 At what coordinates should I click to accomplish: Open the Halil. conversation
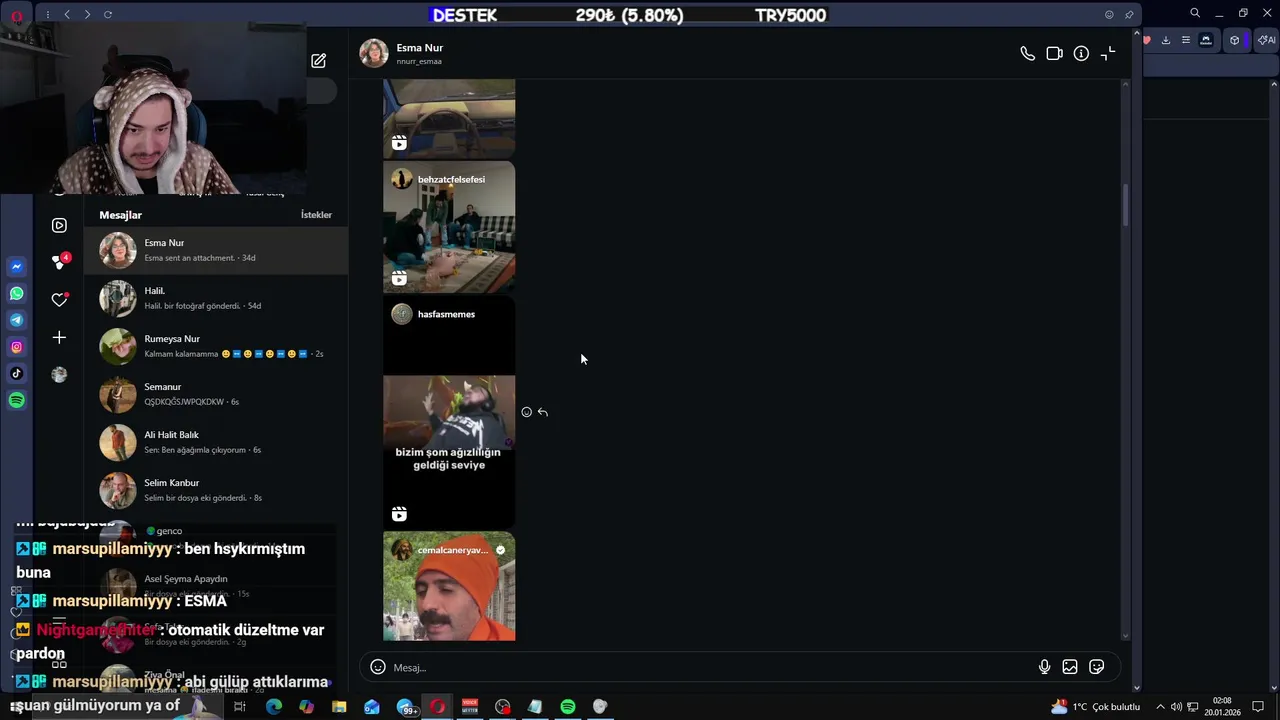point(216,298)
